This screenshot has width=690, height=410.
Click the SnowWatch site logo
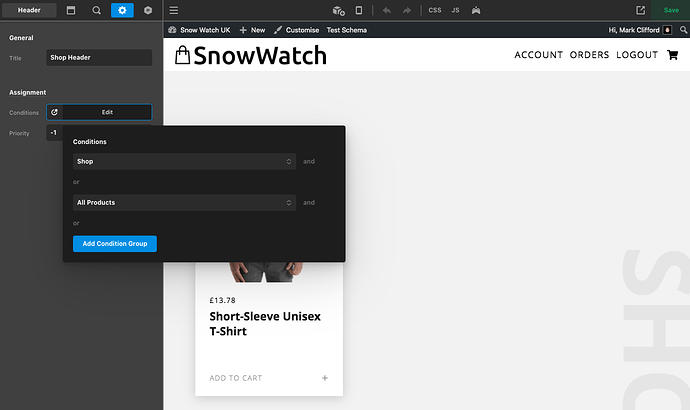251,55
